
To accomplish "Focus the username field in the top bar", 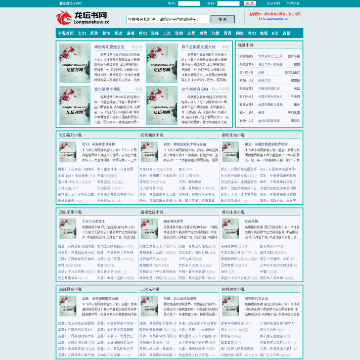I will pos(189,3).
